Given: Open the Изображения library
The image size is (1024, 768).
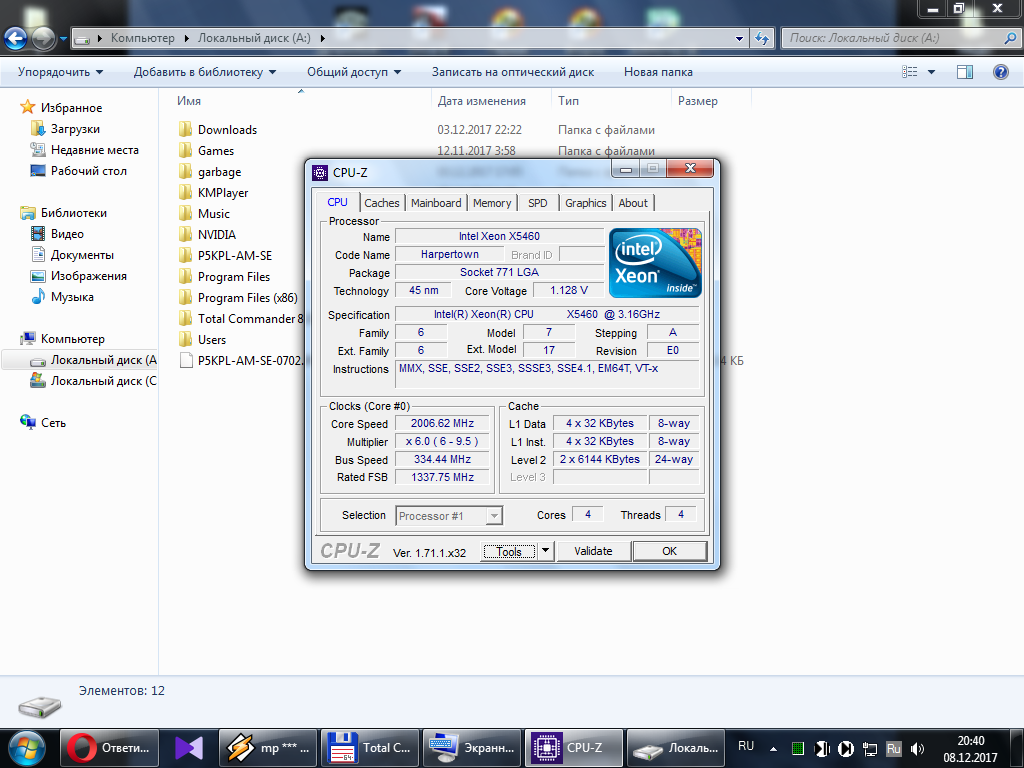Looking at the screenshot, I should [x=89, y=276].
